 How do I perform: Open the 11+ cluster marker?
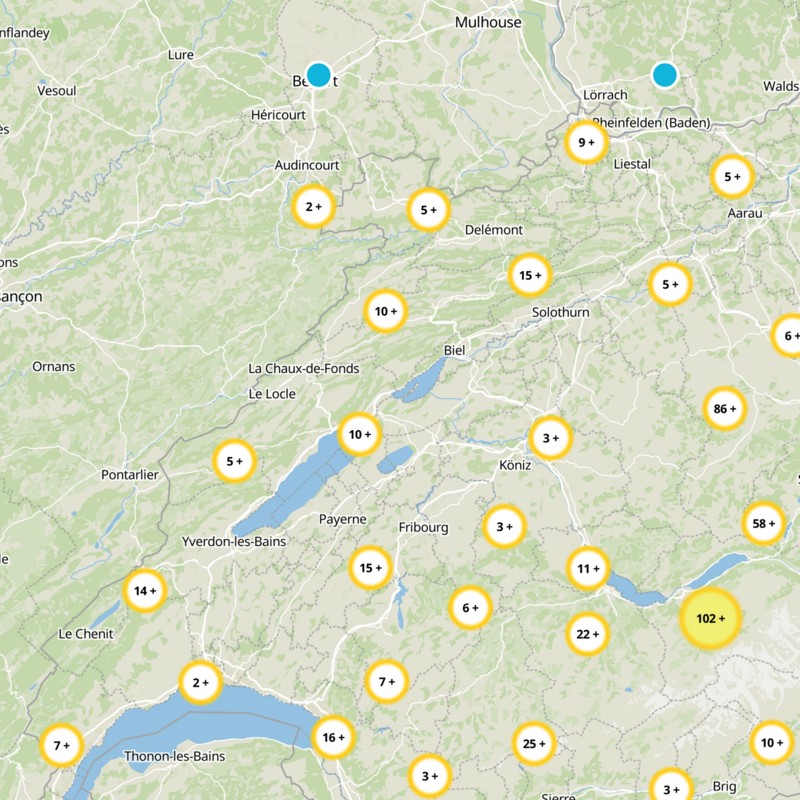coord(587,569)
